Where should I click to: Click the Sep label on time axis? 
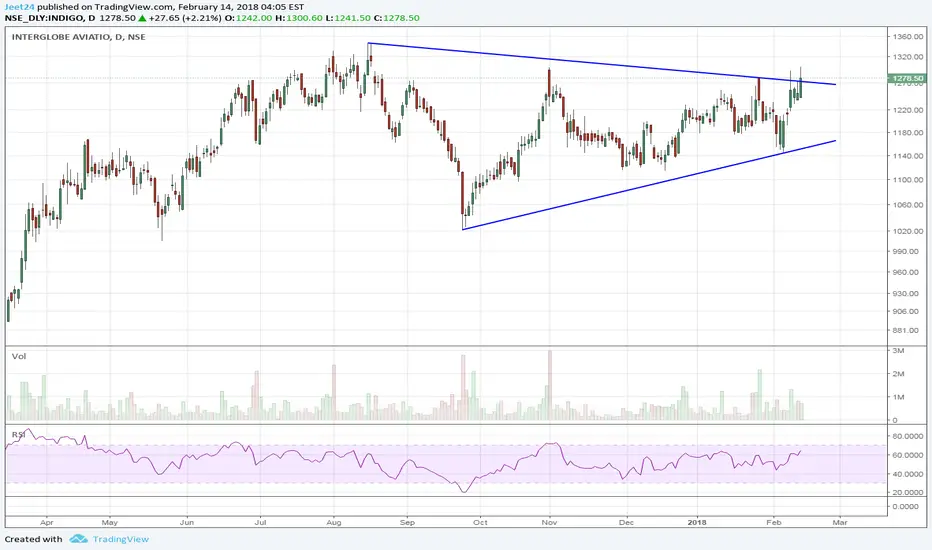click(x=407, y=523)
